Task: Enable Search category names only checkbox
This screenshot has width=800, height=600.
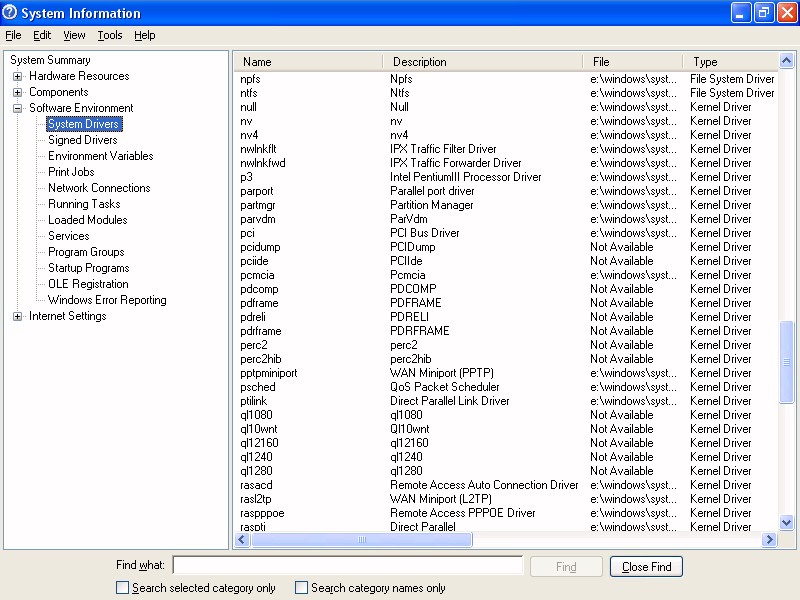Action: tap(302, 588)
